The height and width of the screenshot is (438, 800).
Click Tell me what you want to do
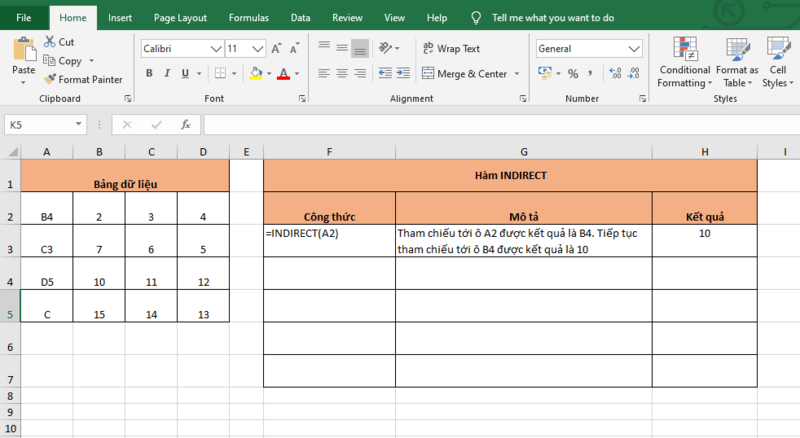(x=565, y=18)
